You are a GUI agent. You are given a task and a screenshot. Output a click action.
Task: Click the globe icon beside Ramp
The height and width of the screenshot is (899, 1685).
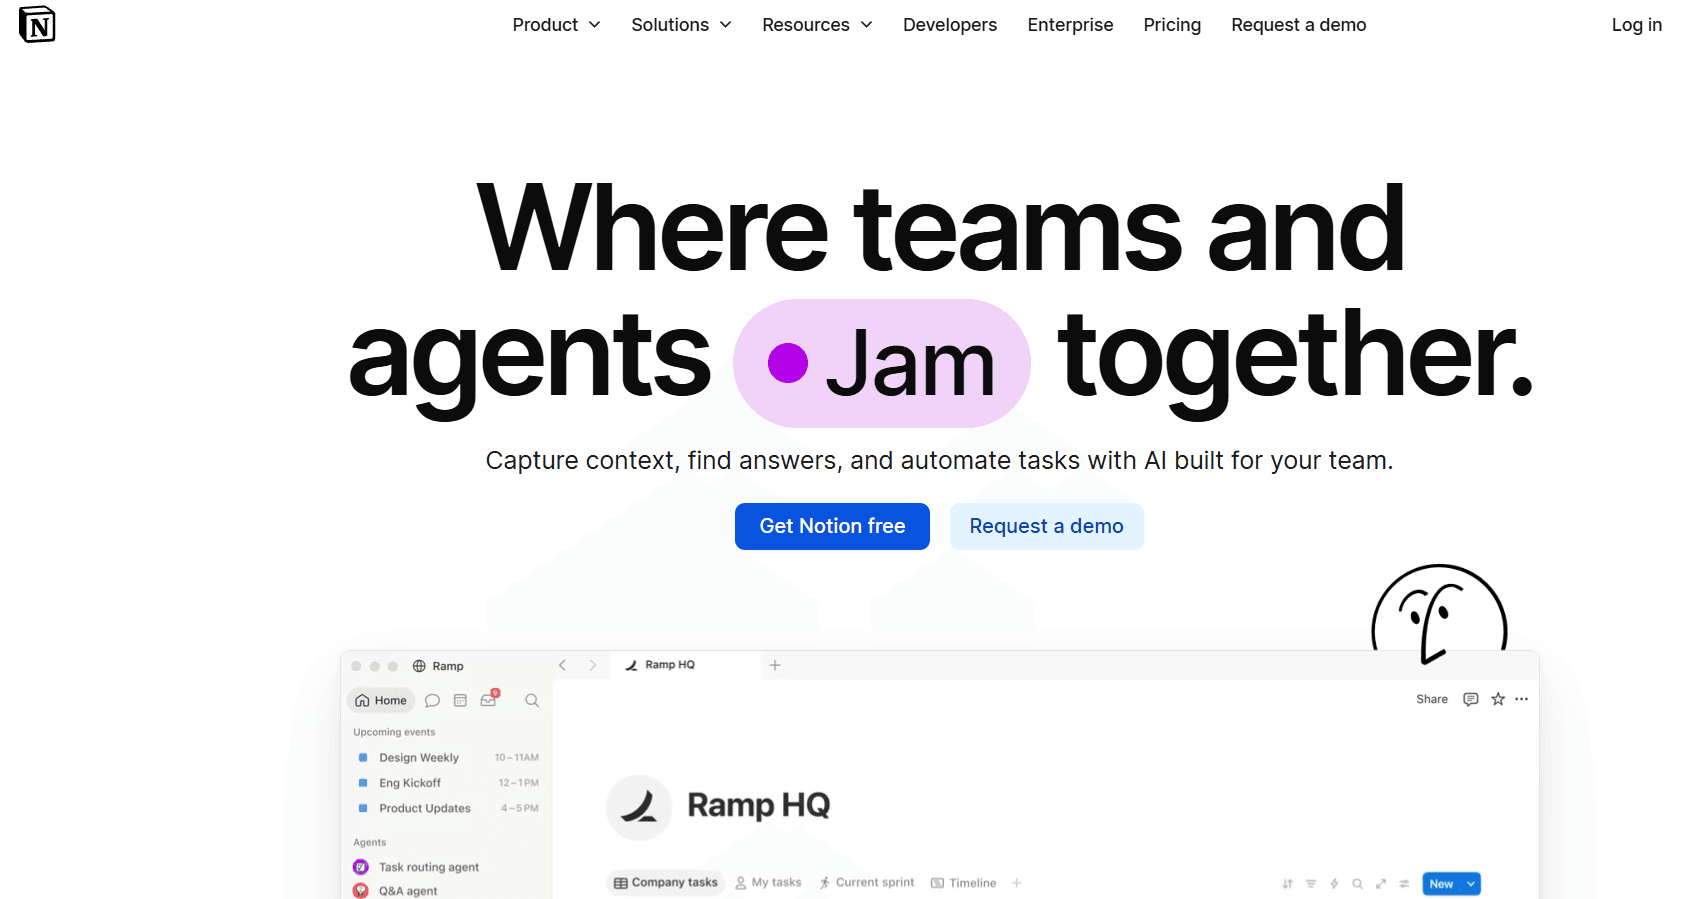[419, 666]
